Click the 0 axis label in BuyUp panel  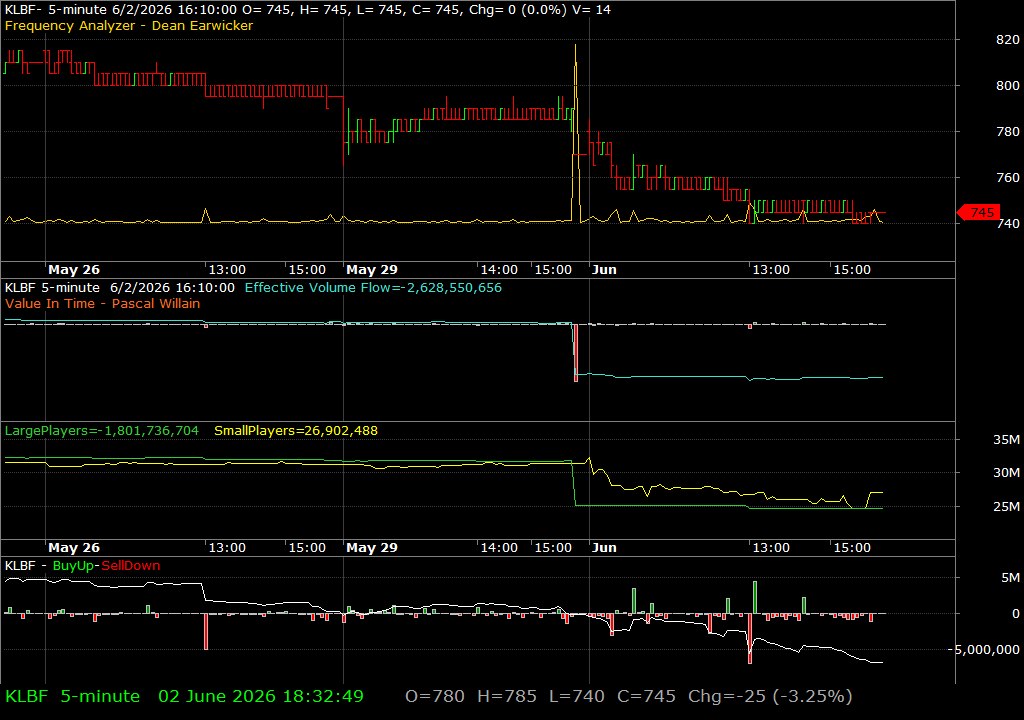click(x=1016, y=614)
